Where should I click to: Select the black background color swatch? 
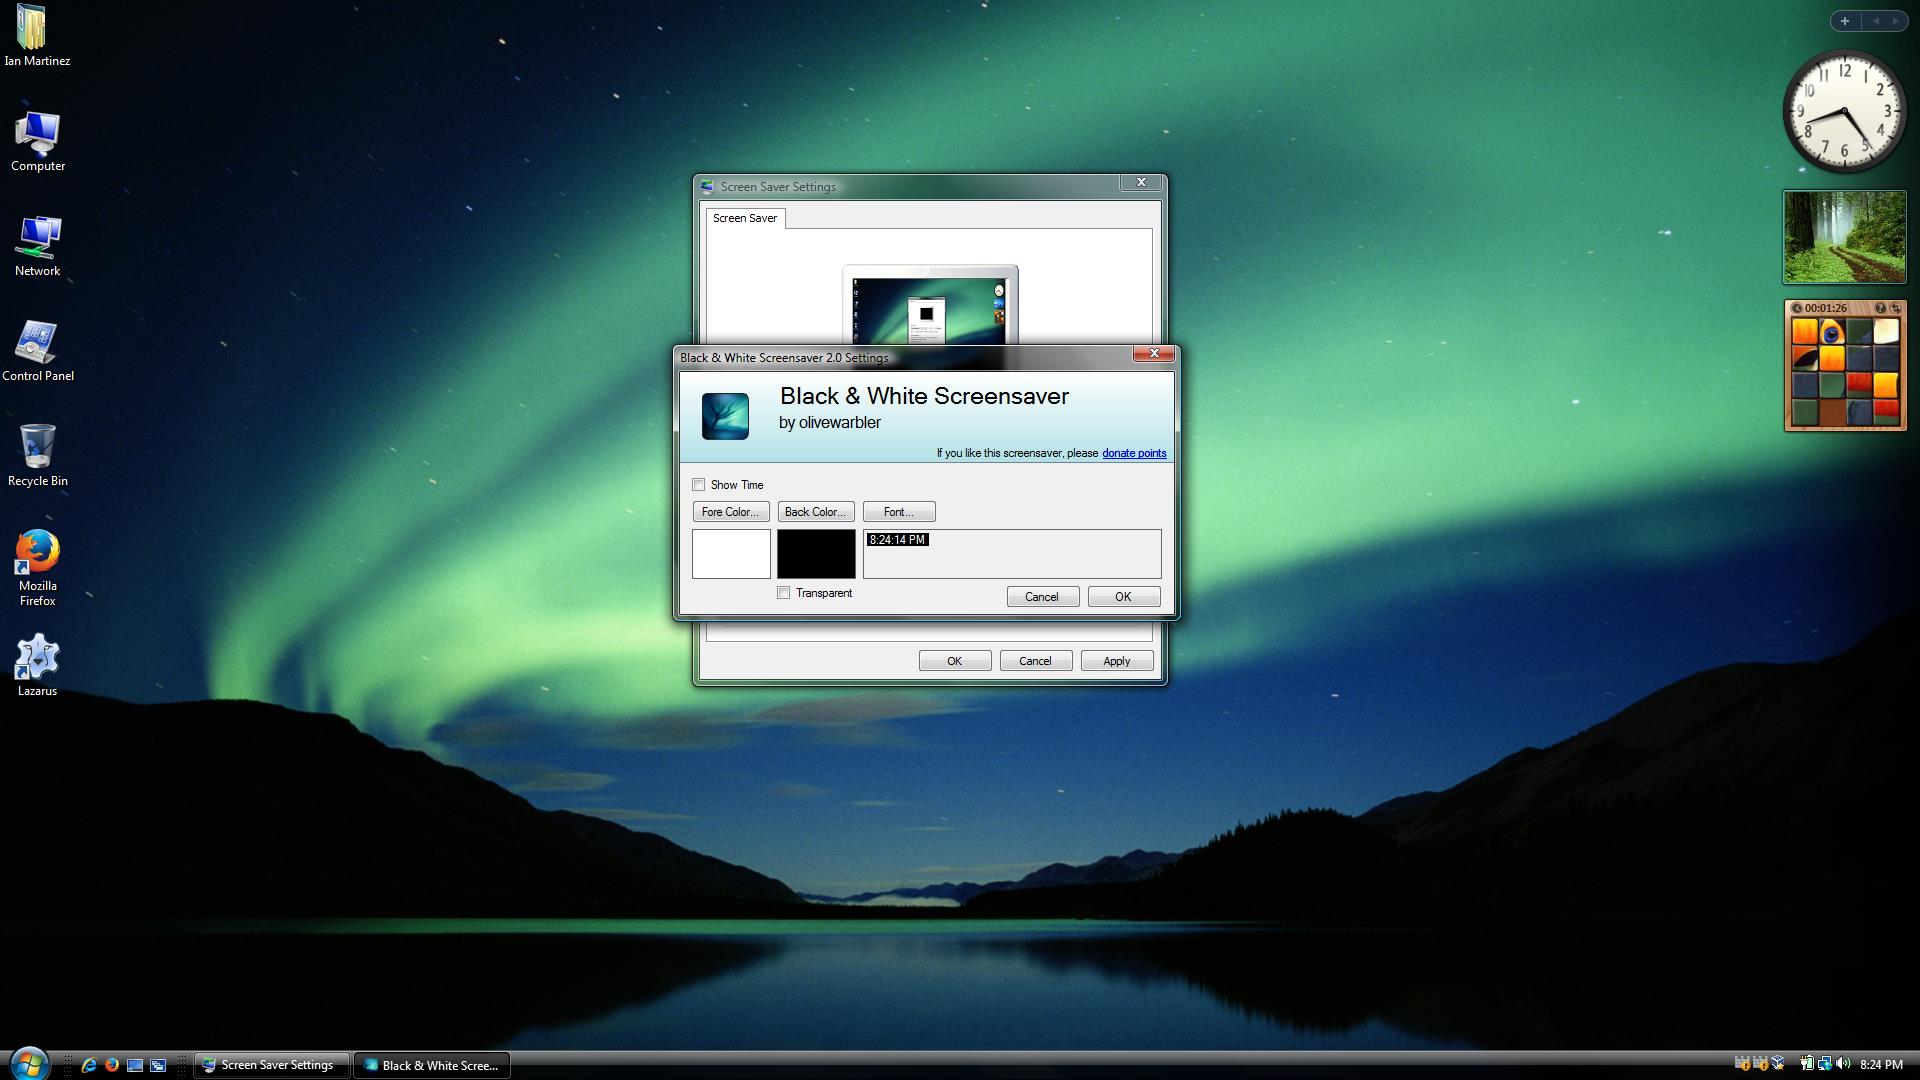tap(816, 554)
